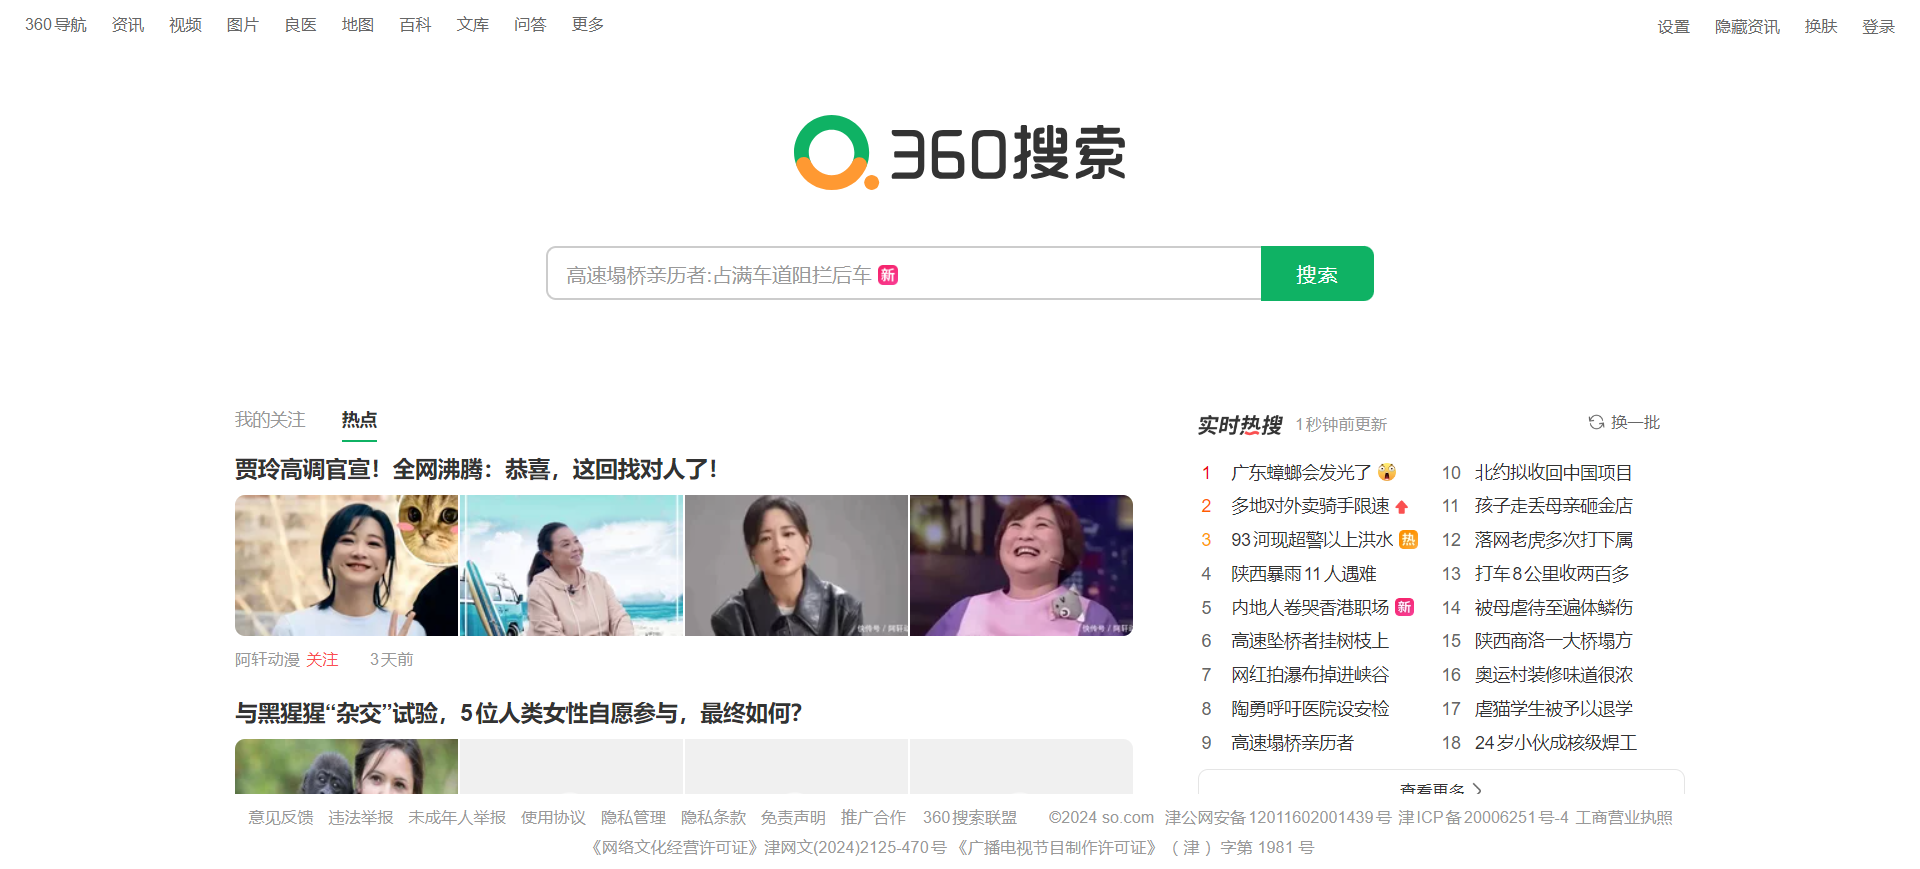Open the 登录 link at top right
This screenshot has height=869, width=1920.
coord(1878,27)
